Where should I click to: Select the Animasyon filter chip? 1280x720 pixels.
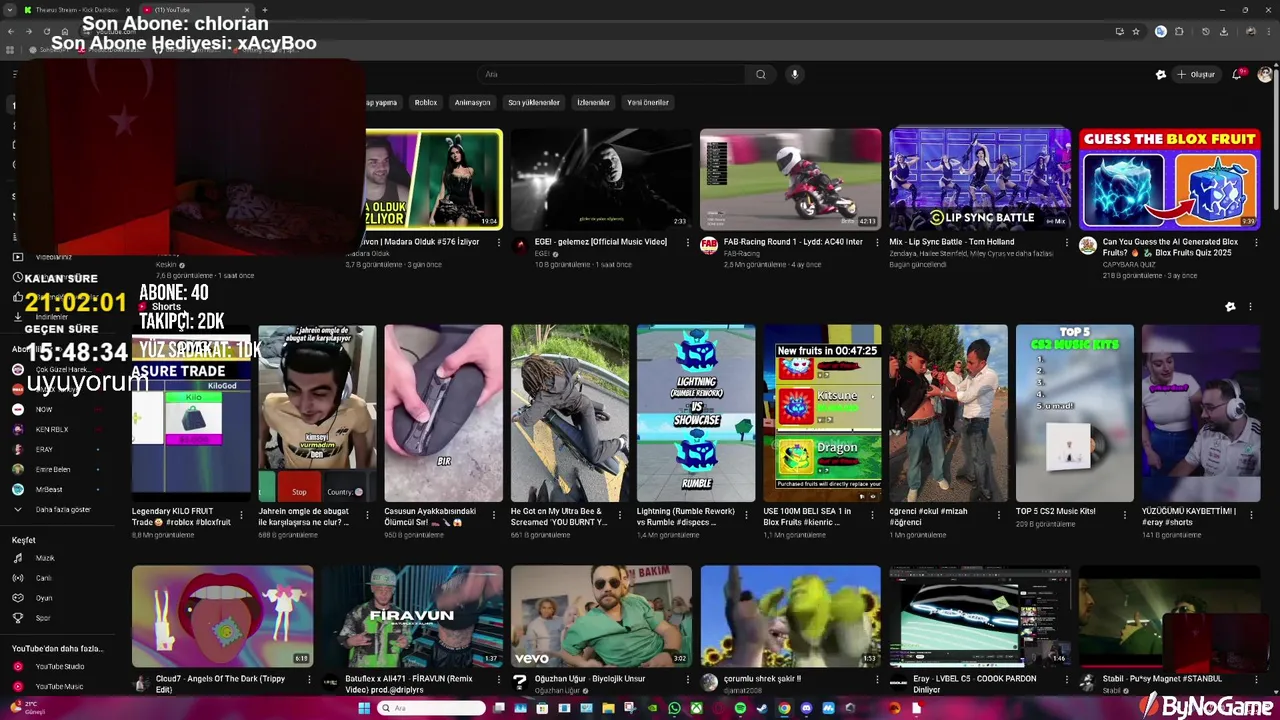[472, 102]
